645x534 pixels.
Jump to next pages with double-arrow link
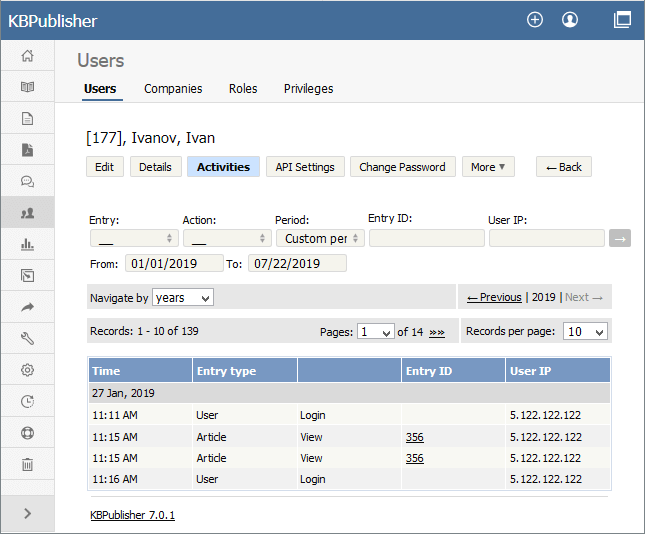tap(437, 332)
